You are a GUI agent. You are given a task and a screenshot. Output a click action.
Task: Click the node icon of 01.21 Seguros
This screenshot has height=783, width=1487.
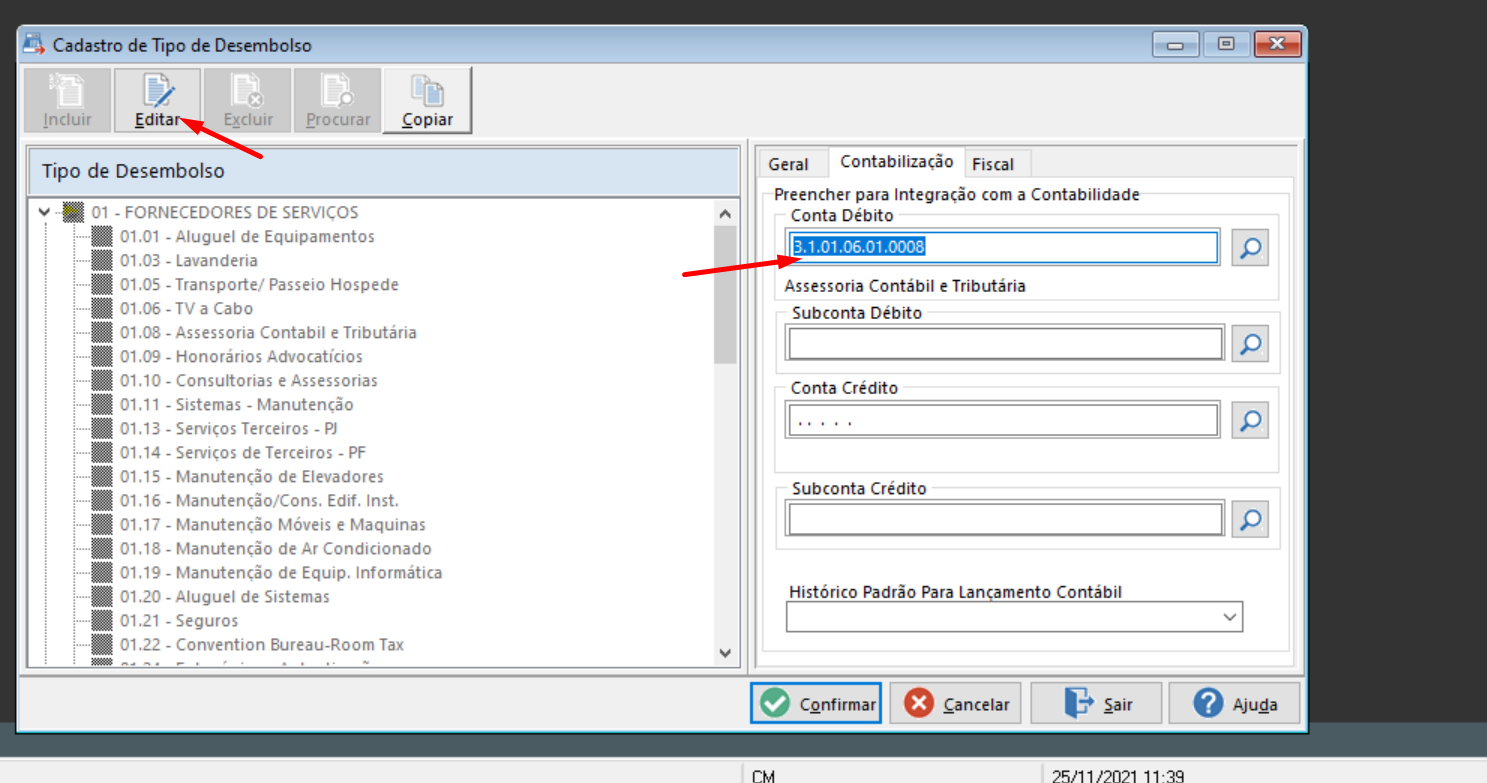102,620
